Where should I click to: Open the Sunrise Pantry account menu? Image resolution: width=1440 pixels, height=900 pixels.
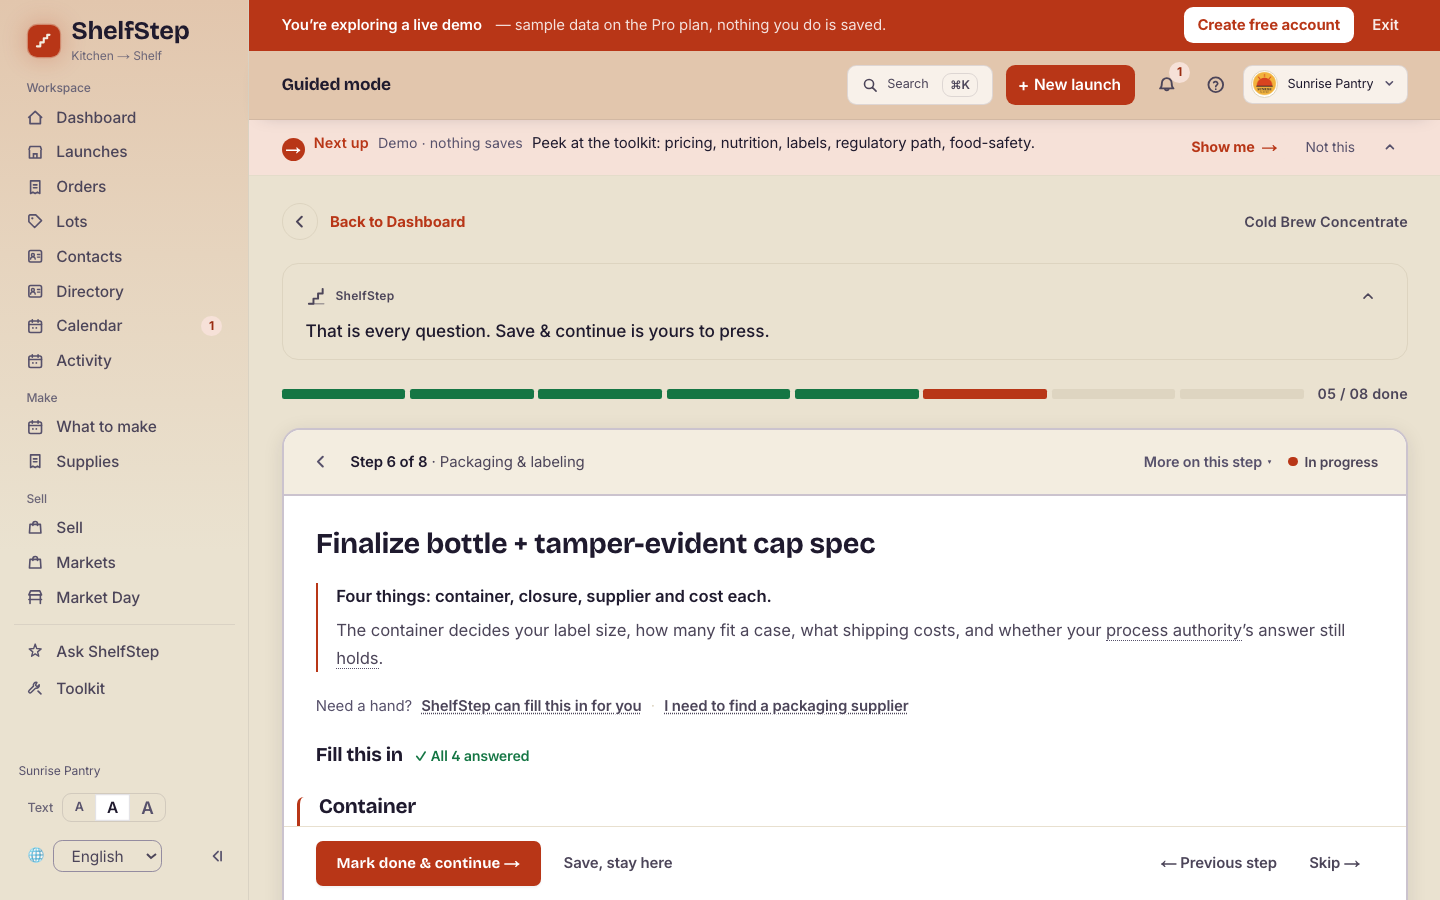point(1325,84)
